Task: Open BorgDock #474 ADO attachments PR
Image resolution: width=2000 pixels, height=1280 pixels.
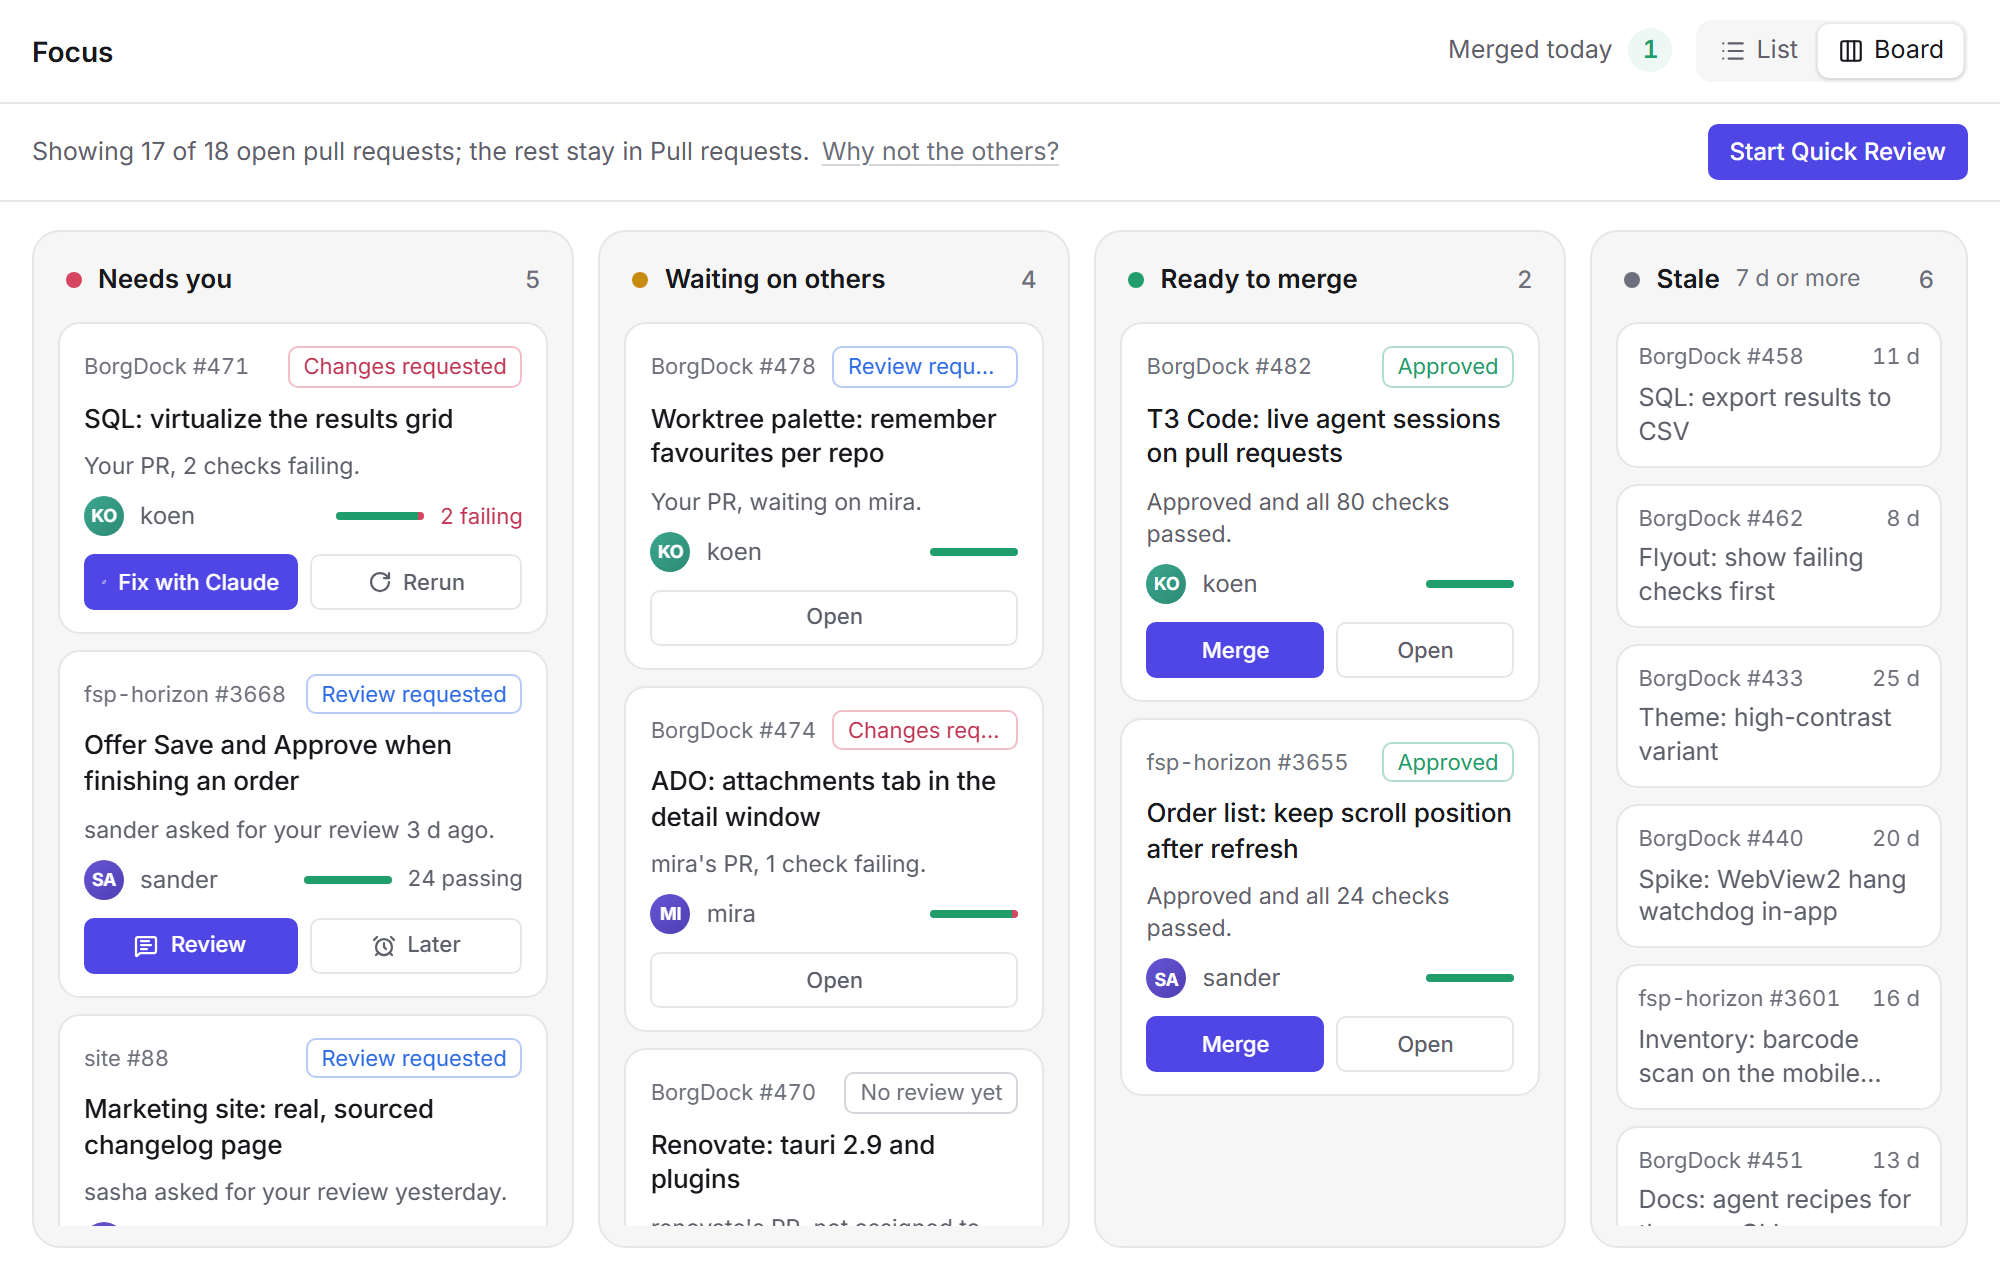Action: click(x=834, y=980)
